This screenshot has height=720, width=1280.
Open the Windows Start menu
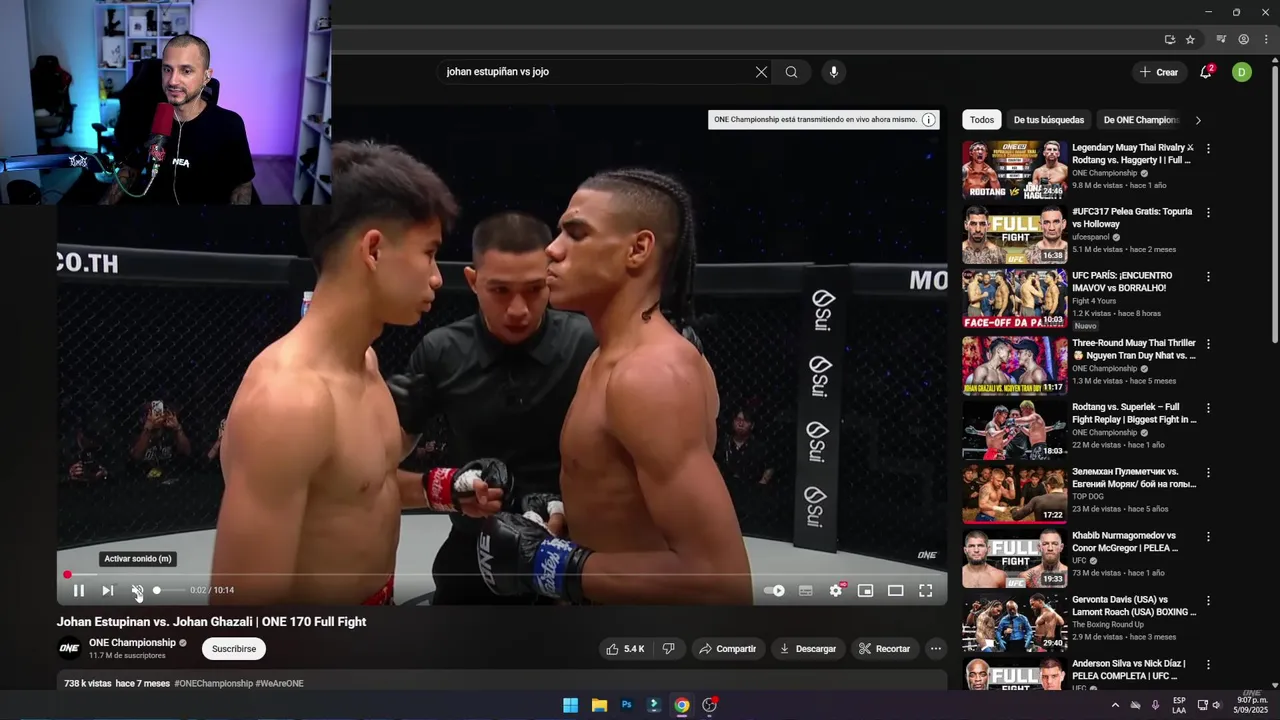pos(570,705)
